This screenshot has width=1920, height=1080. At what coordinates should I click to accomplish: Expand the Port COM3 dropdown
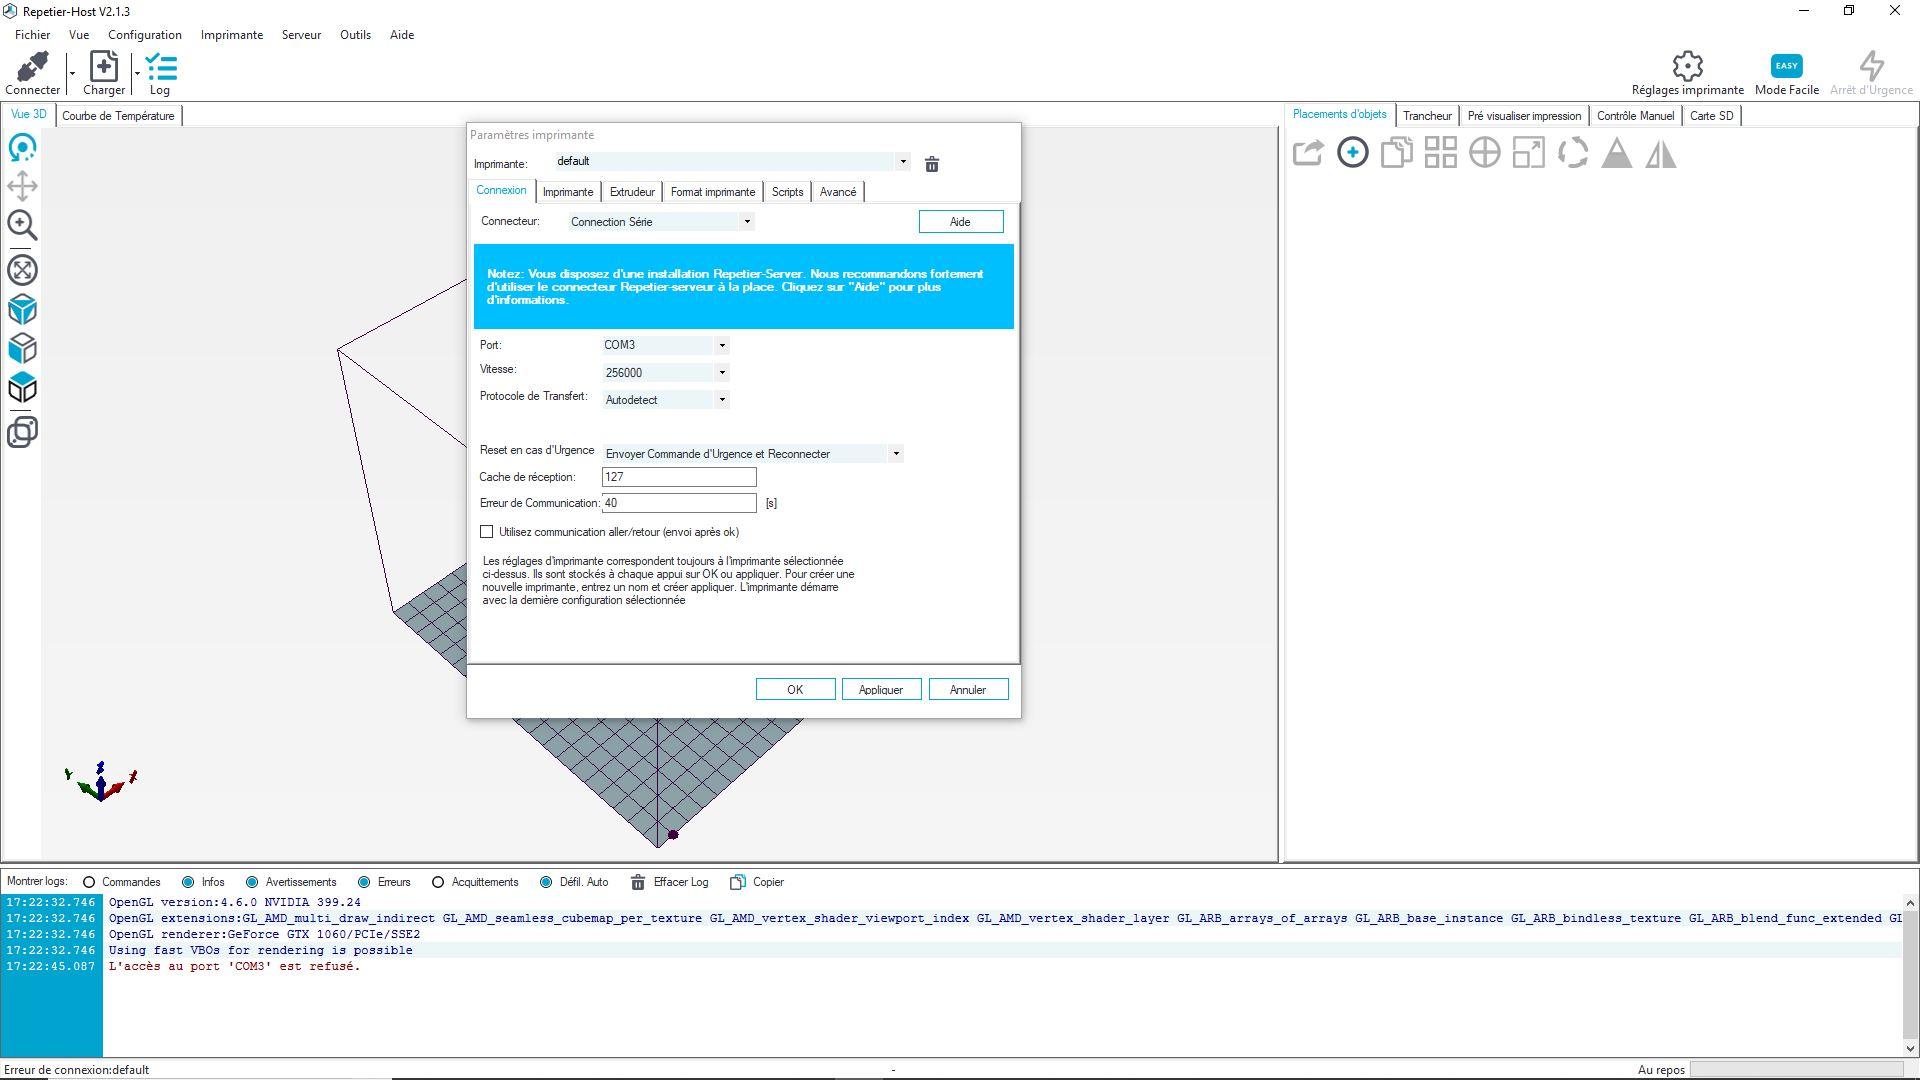[721, 345]
